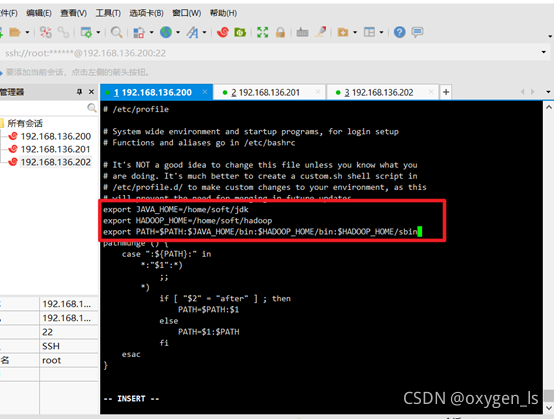This screenshot has height=419, width=554.
Task: Click the Reconnect chain-link icon
Action: click(63, 33)
